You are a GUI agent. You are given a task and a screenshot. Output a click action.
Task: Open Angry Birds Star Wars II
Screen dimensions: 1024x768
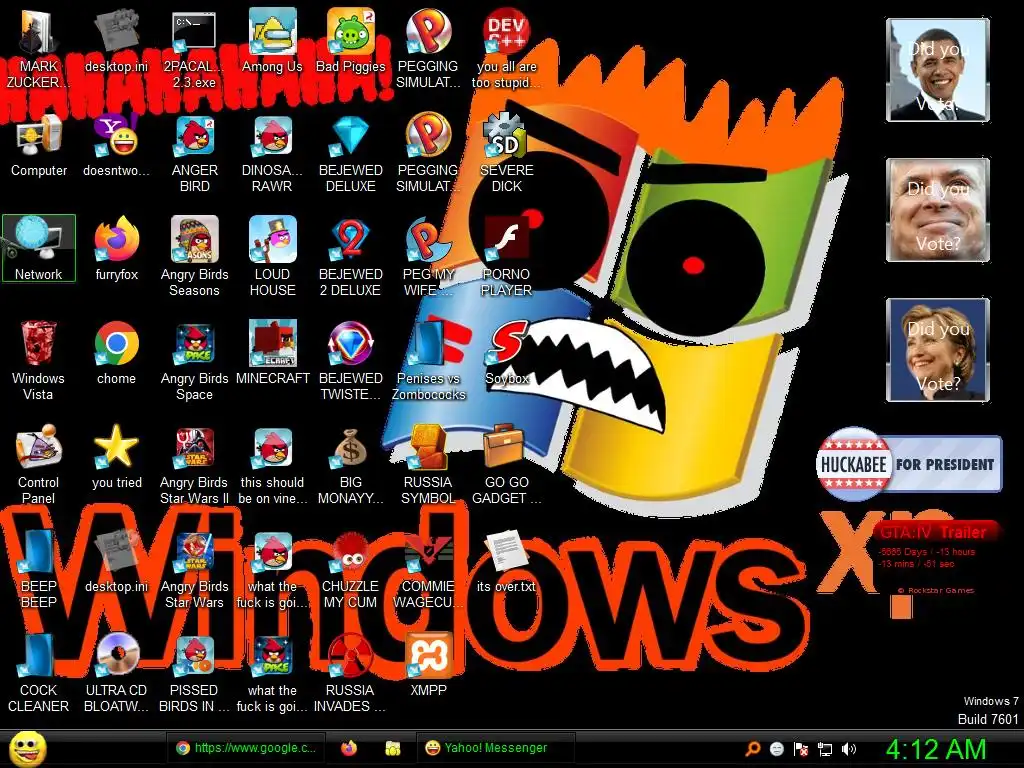click(195, 464)
